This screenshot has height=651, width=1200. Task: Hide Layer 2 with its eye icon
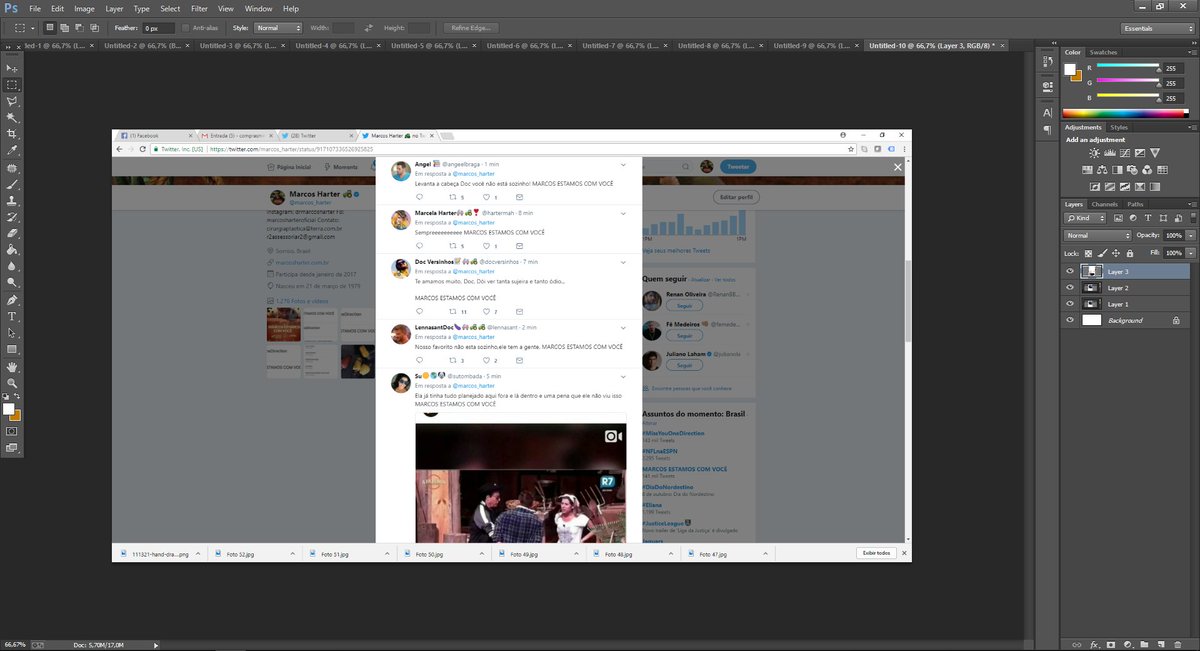1070,288
